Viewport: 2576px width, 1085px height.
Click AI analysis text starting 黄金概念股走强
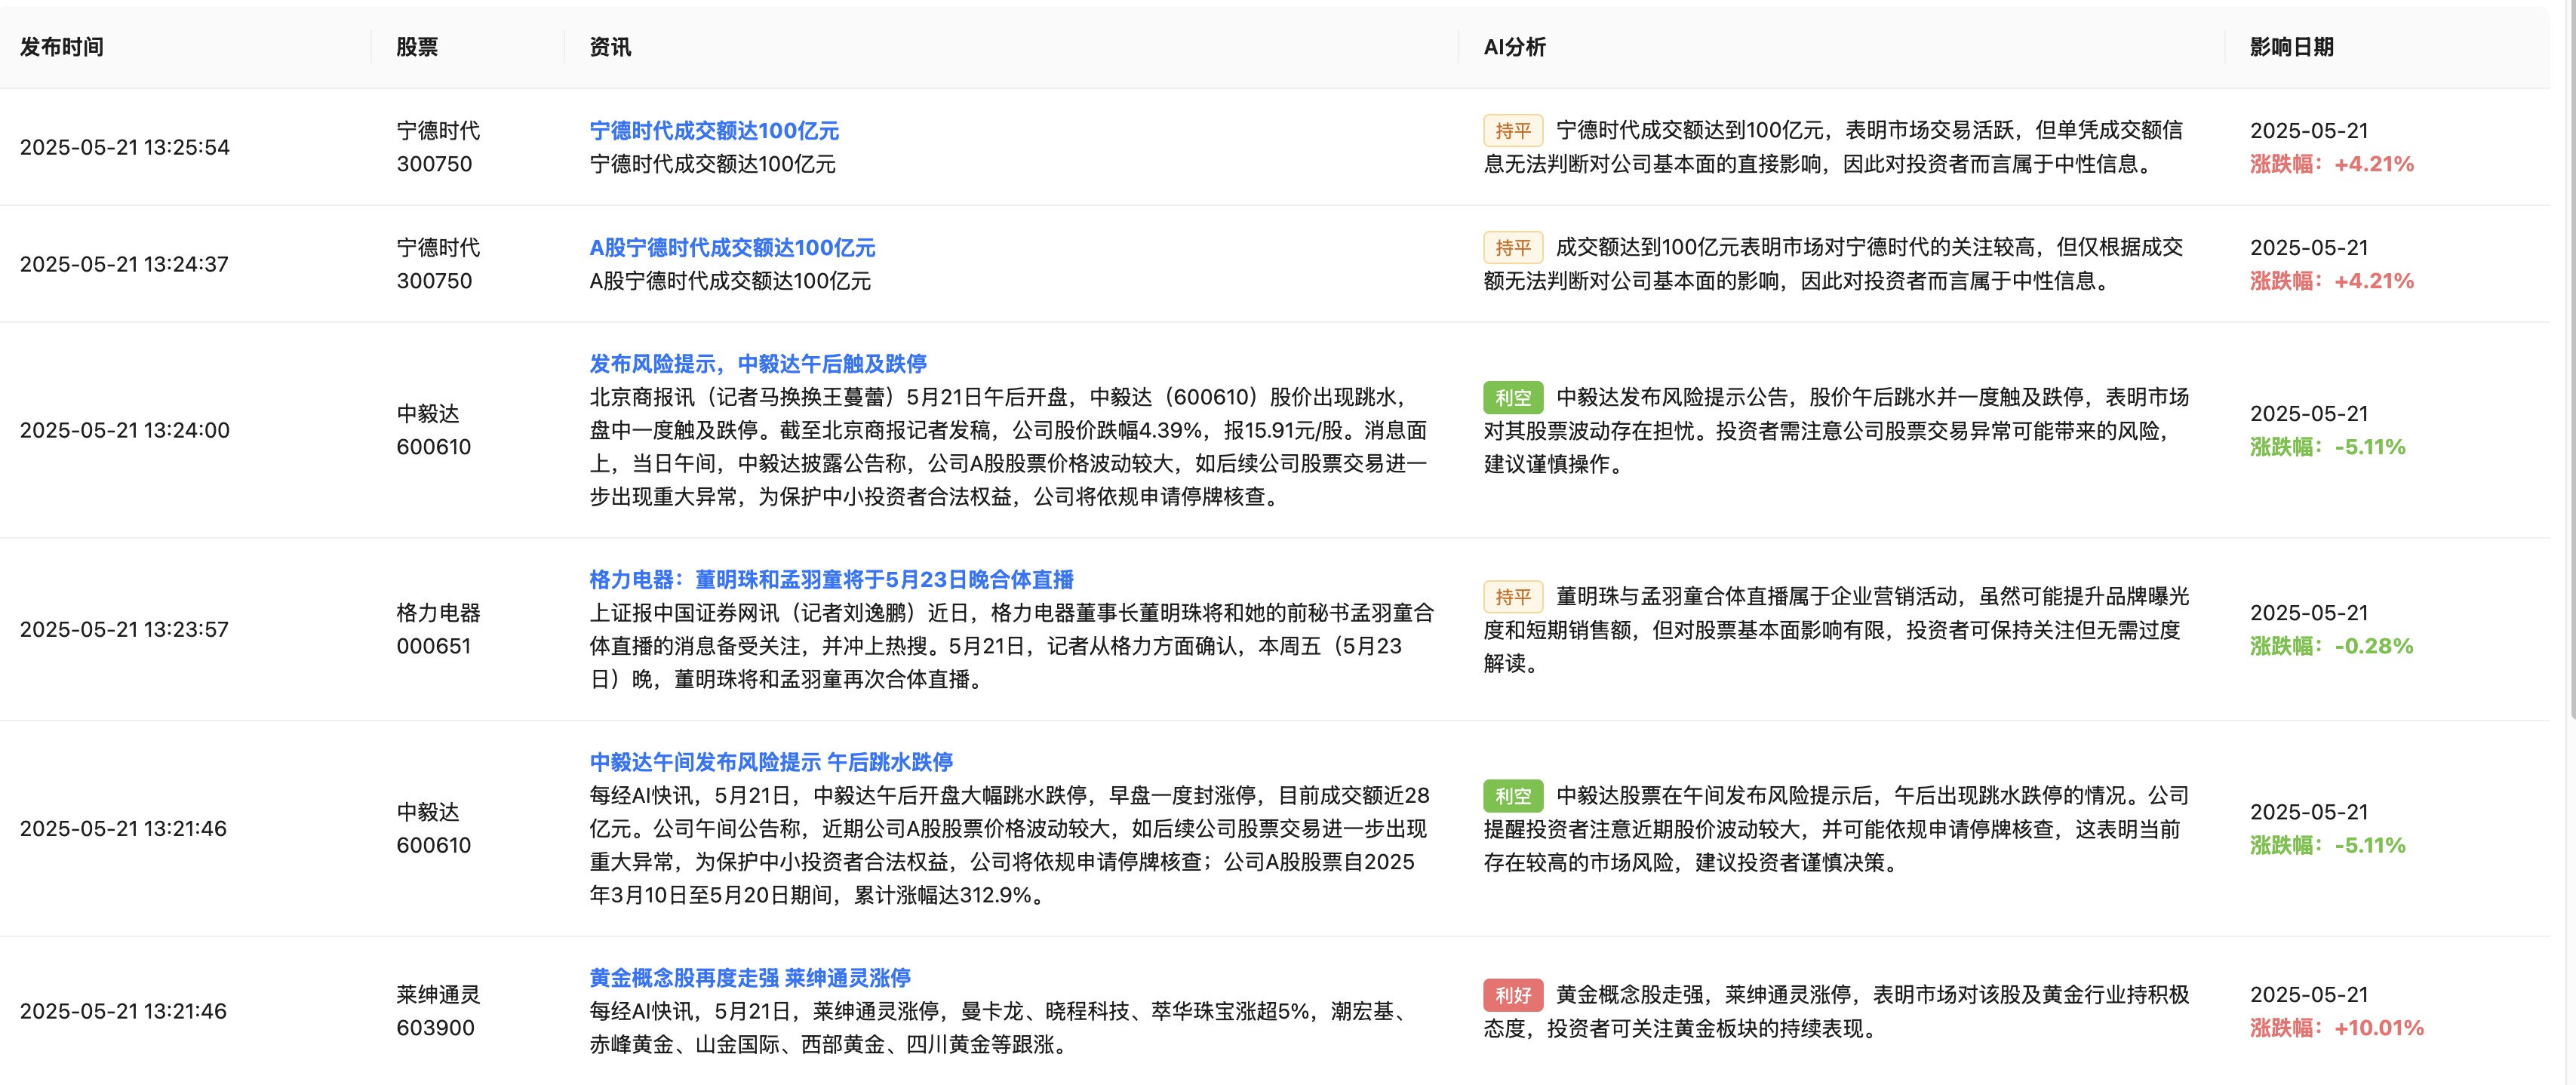(1836, 1011)
